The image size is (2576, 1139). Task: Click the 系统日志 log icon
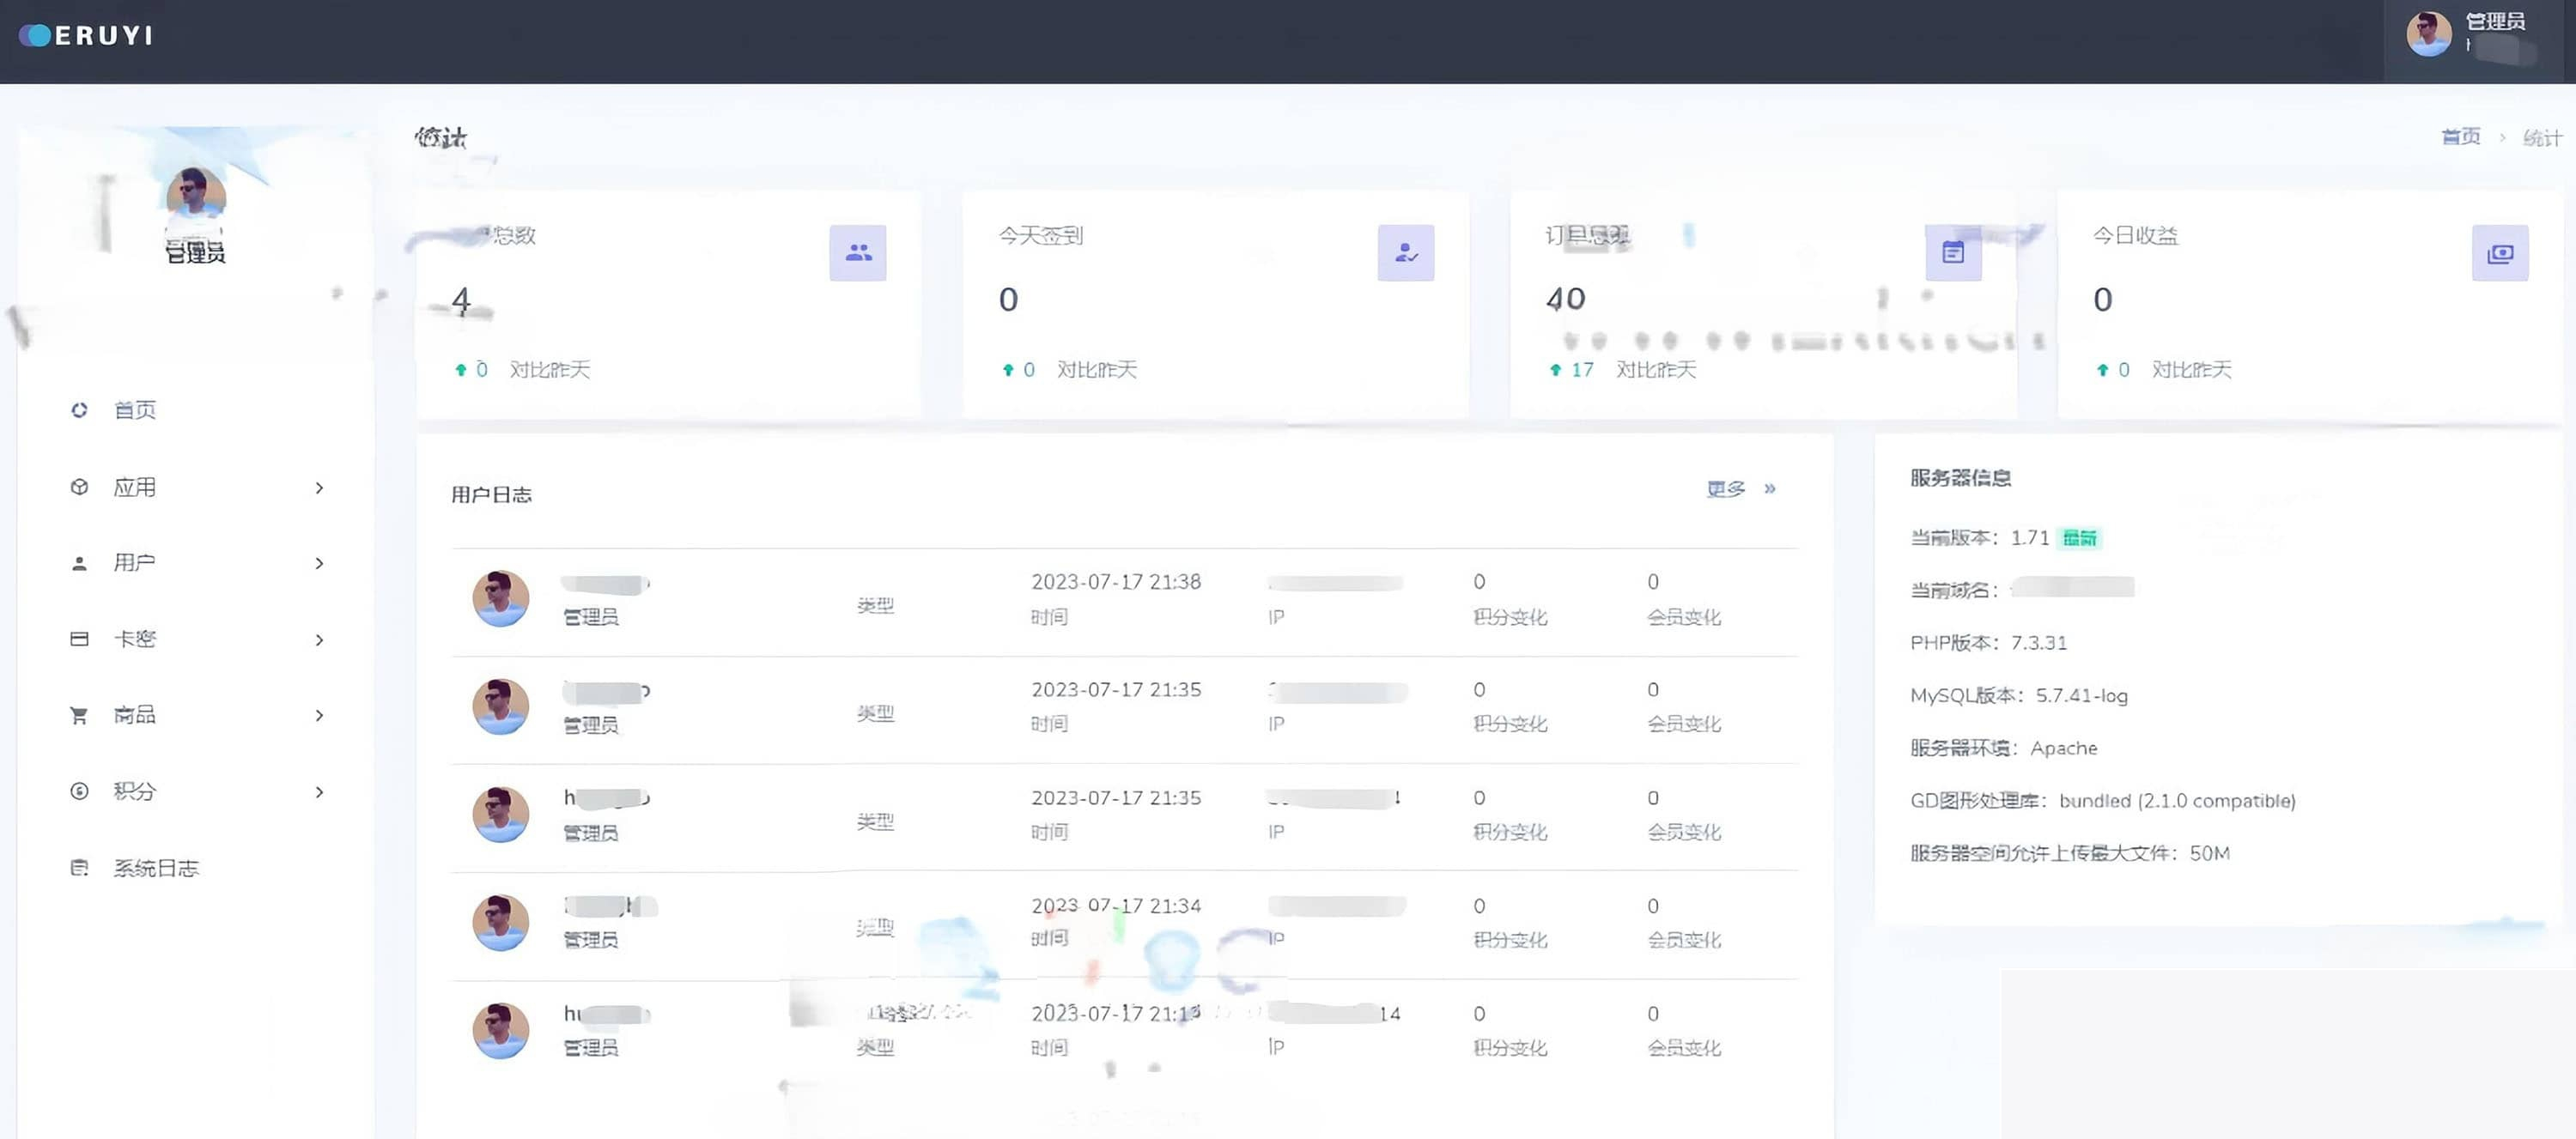pos(80,867)
